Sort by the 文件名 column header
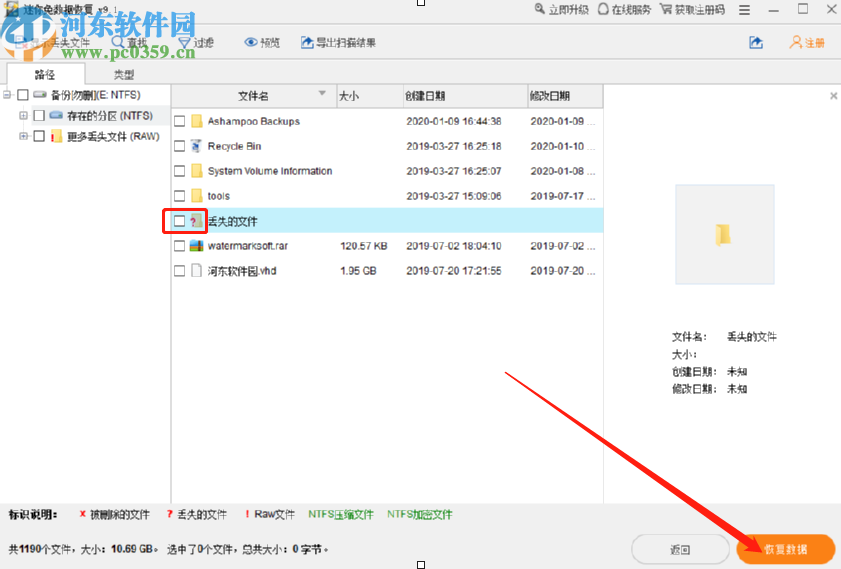Viewport: 841px width, 569px height. point(254,96)
